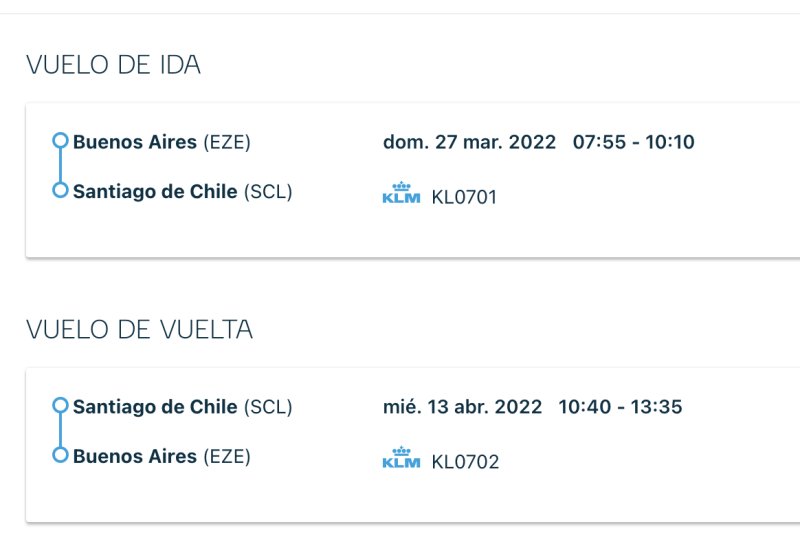800x553 pixels.
Task: Select flight number KL0702
Action: tap(465, 462)
